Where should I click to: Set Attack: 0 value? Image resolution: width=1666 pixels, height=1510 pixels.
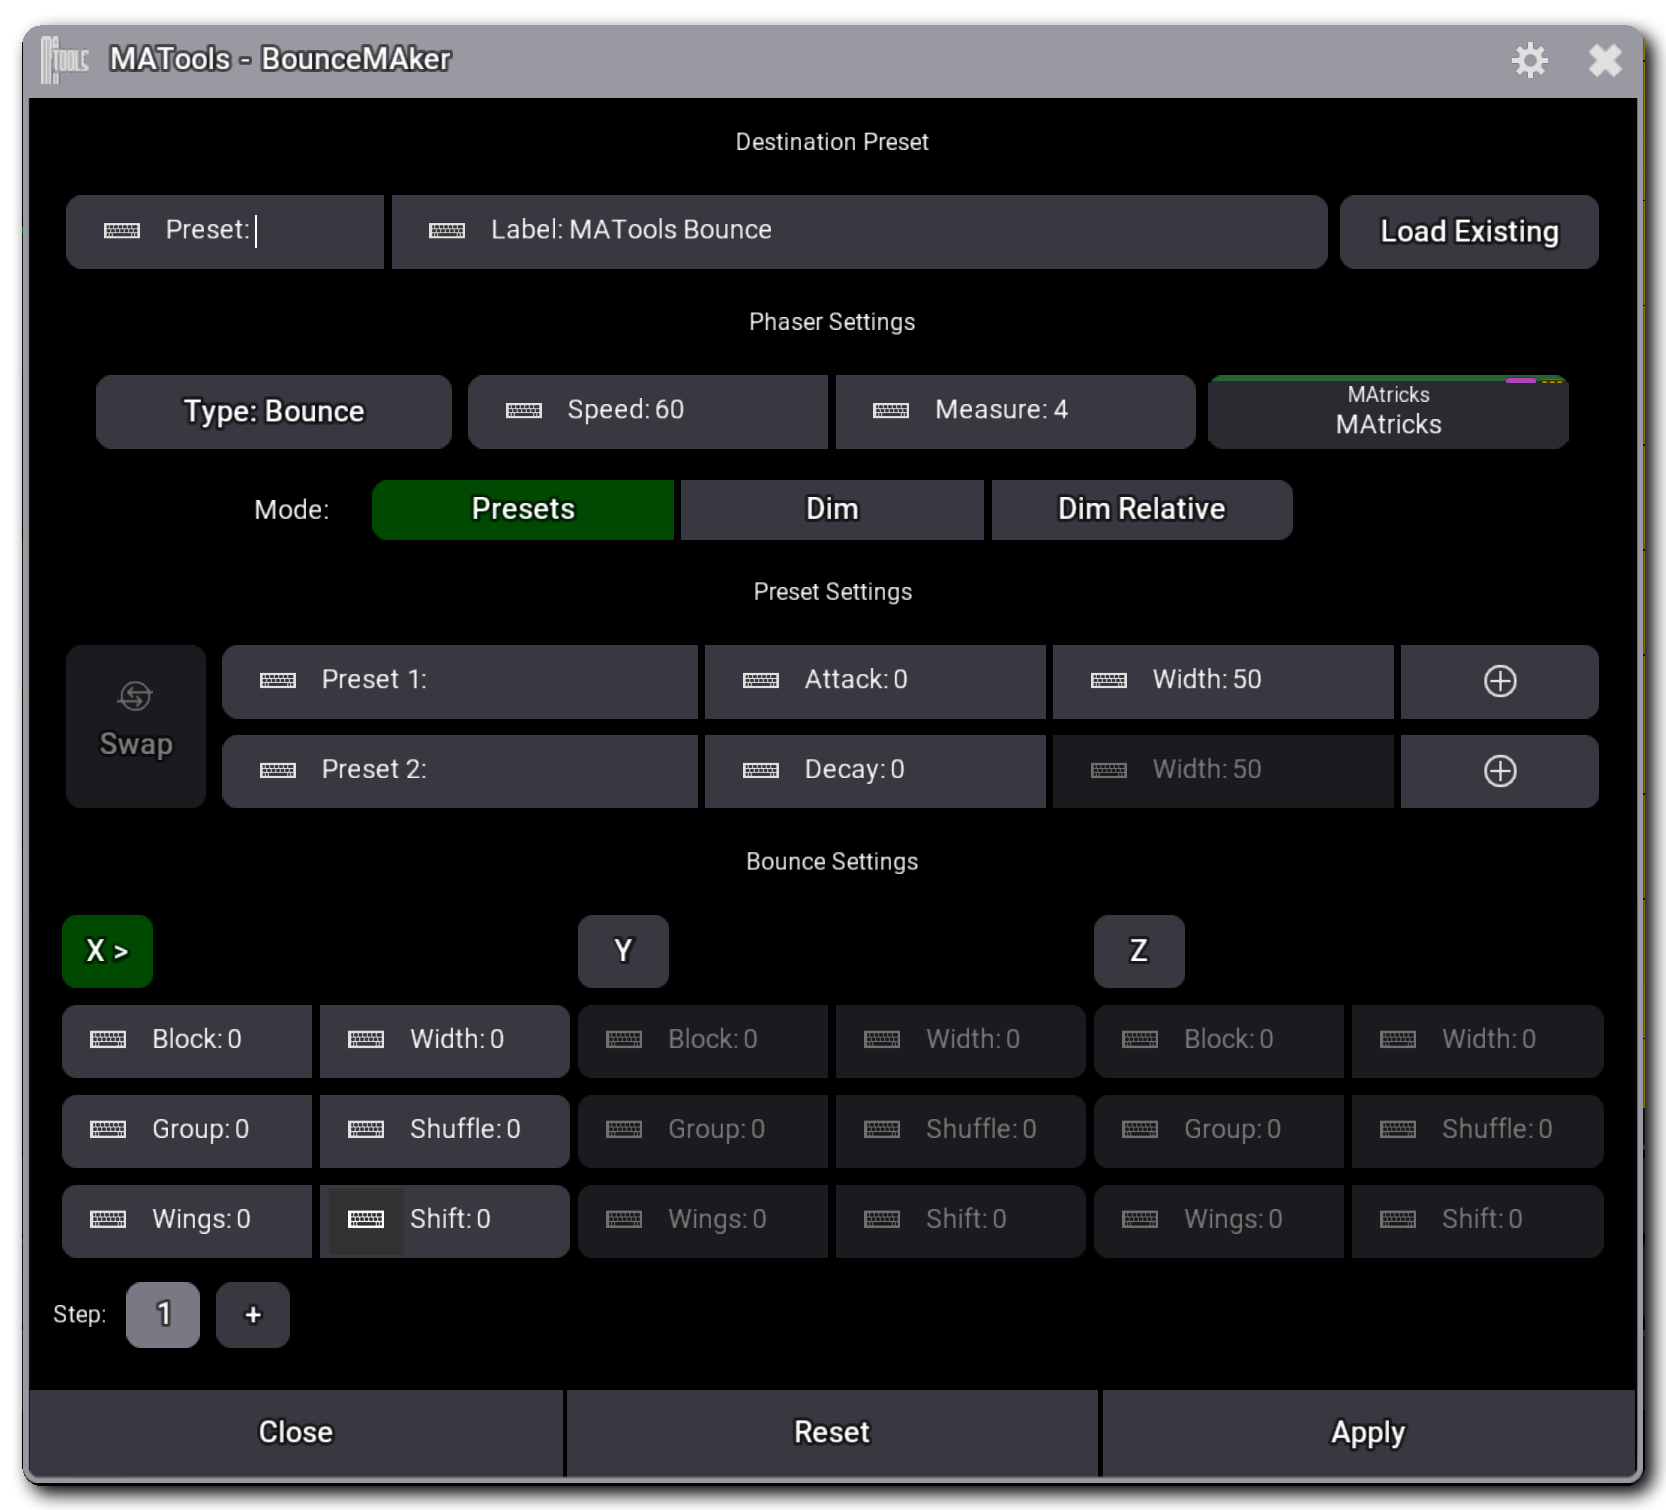point(875,682)
